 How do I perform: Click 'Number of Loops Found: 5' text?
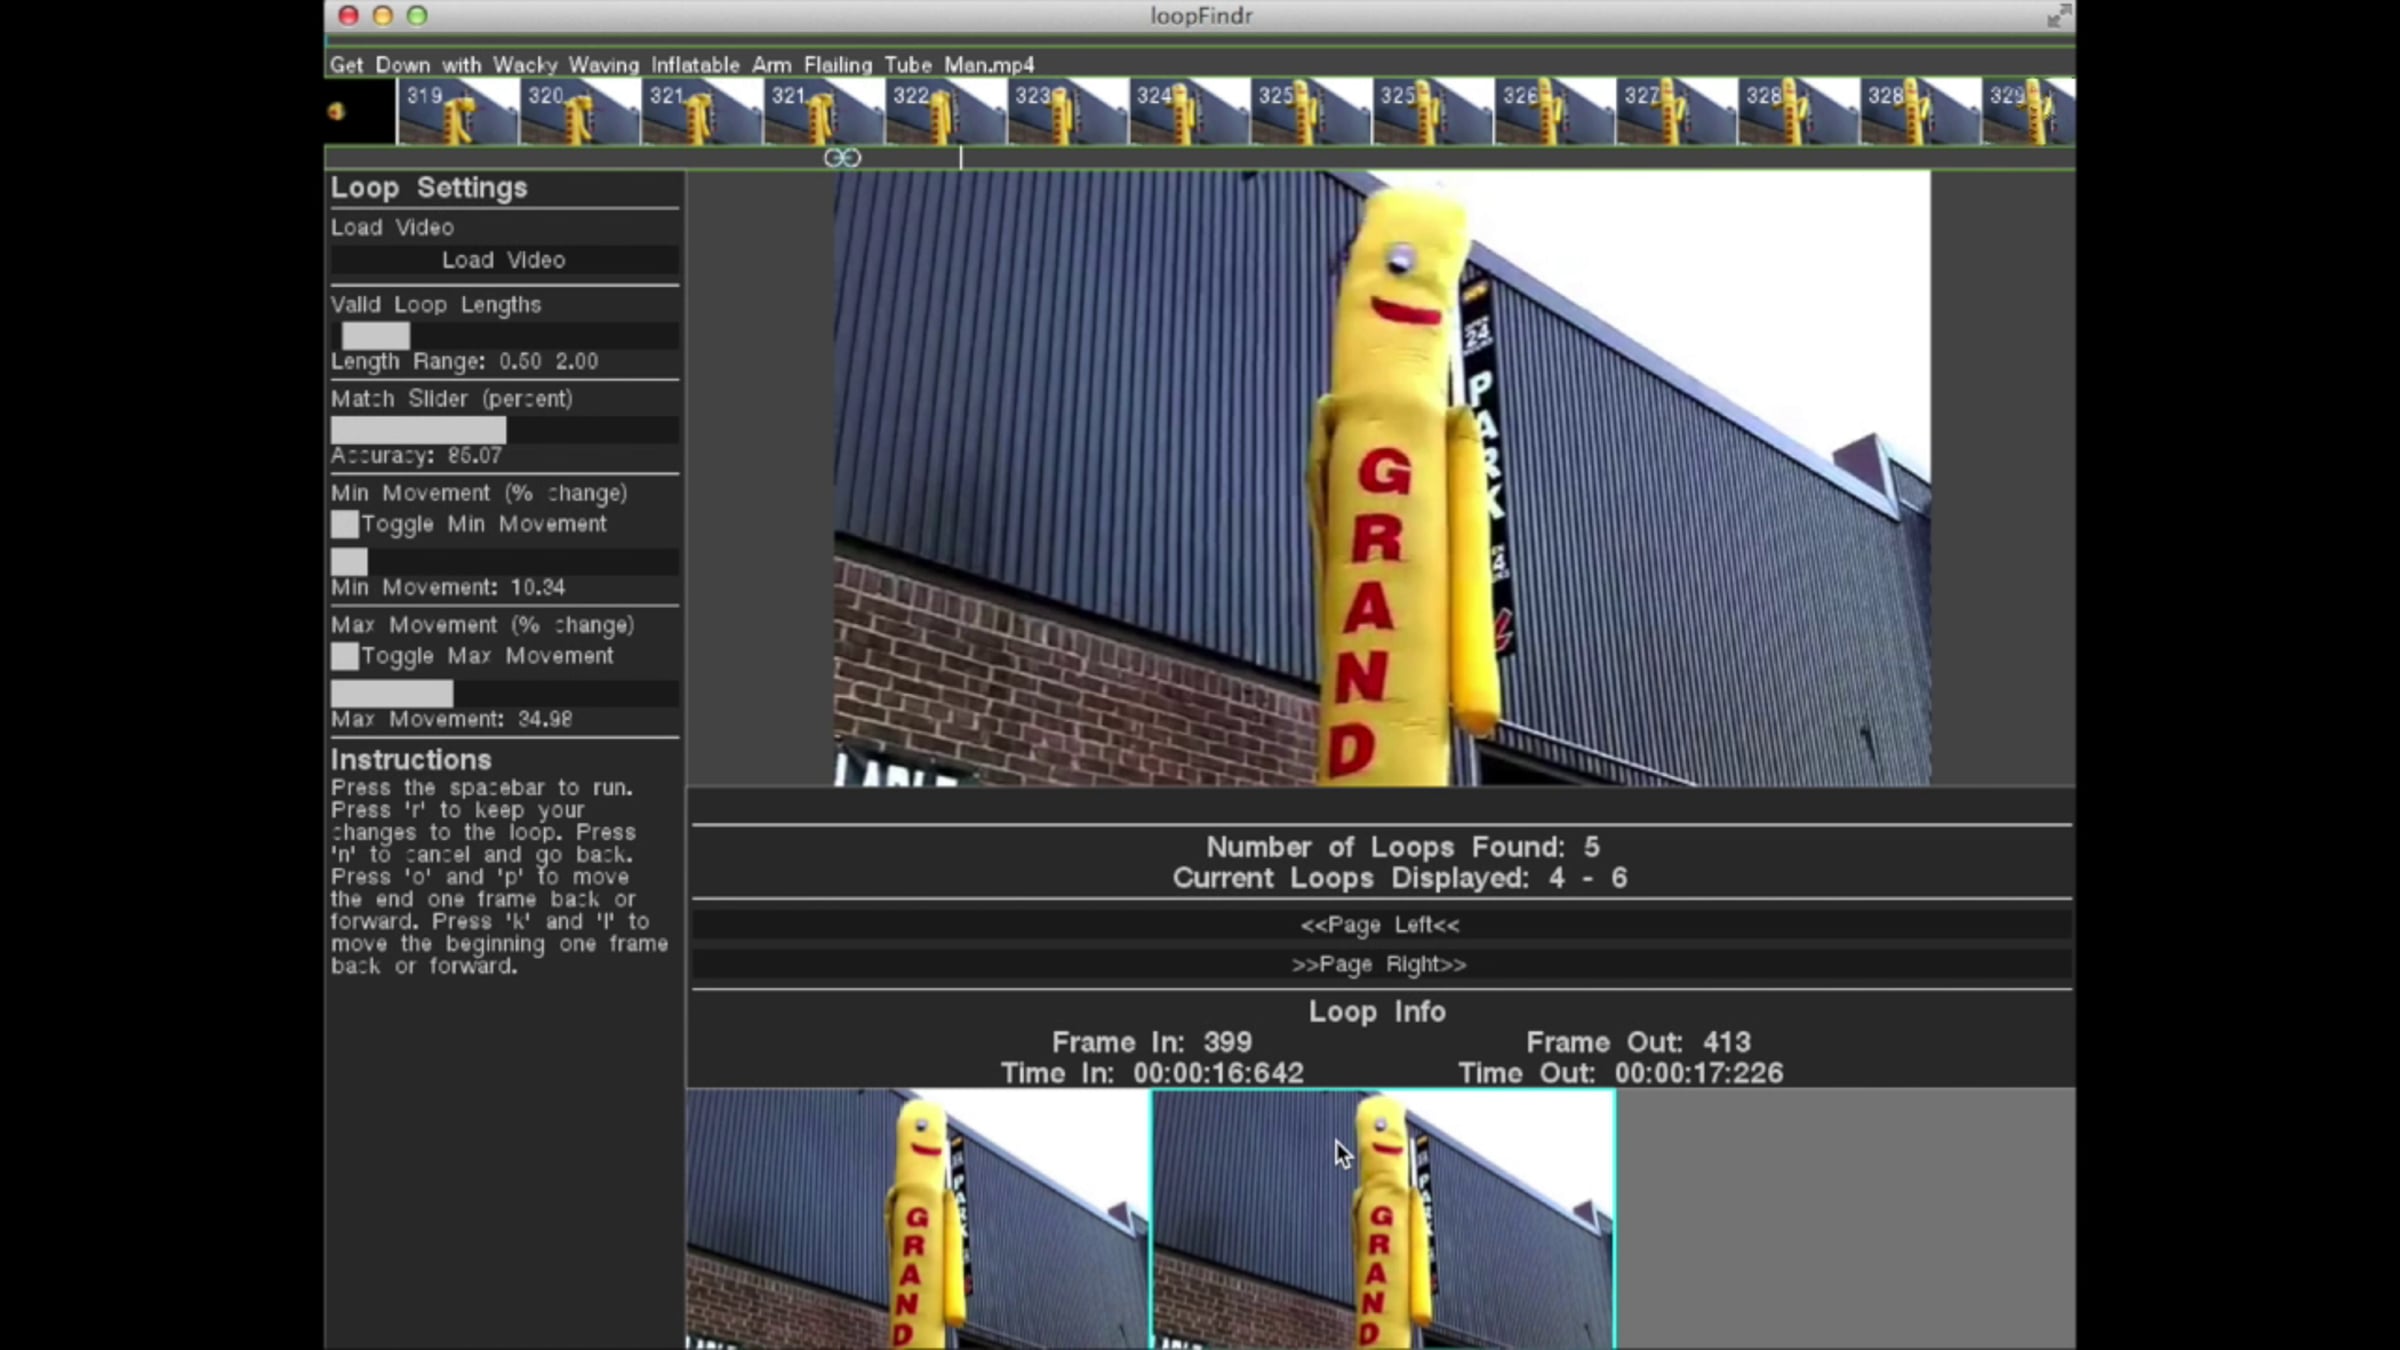(x=1402, y=847)
